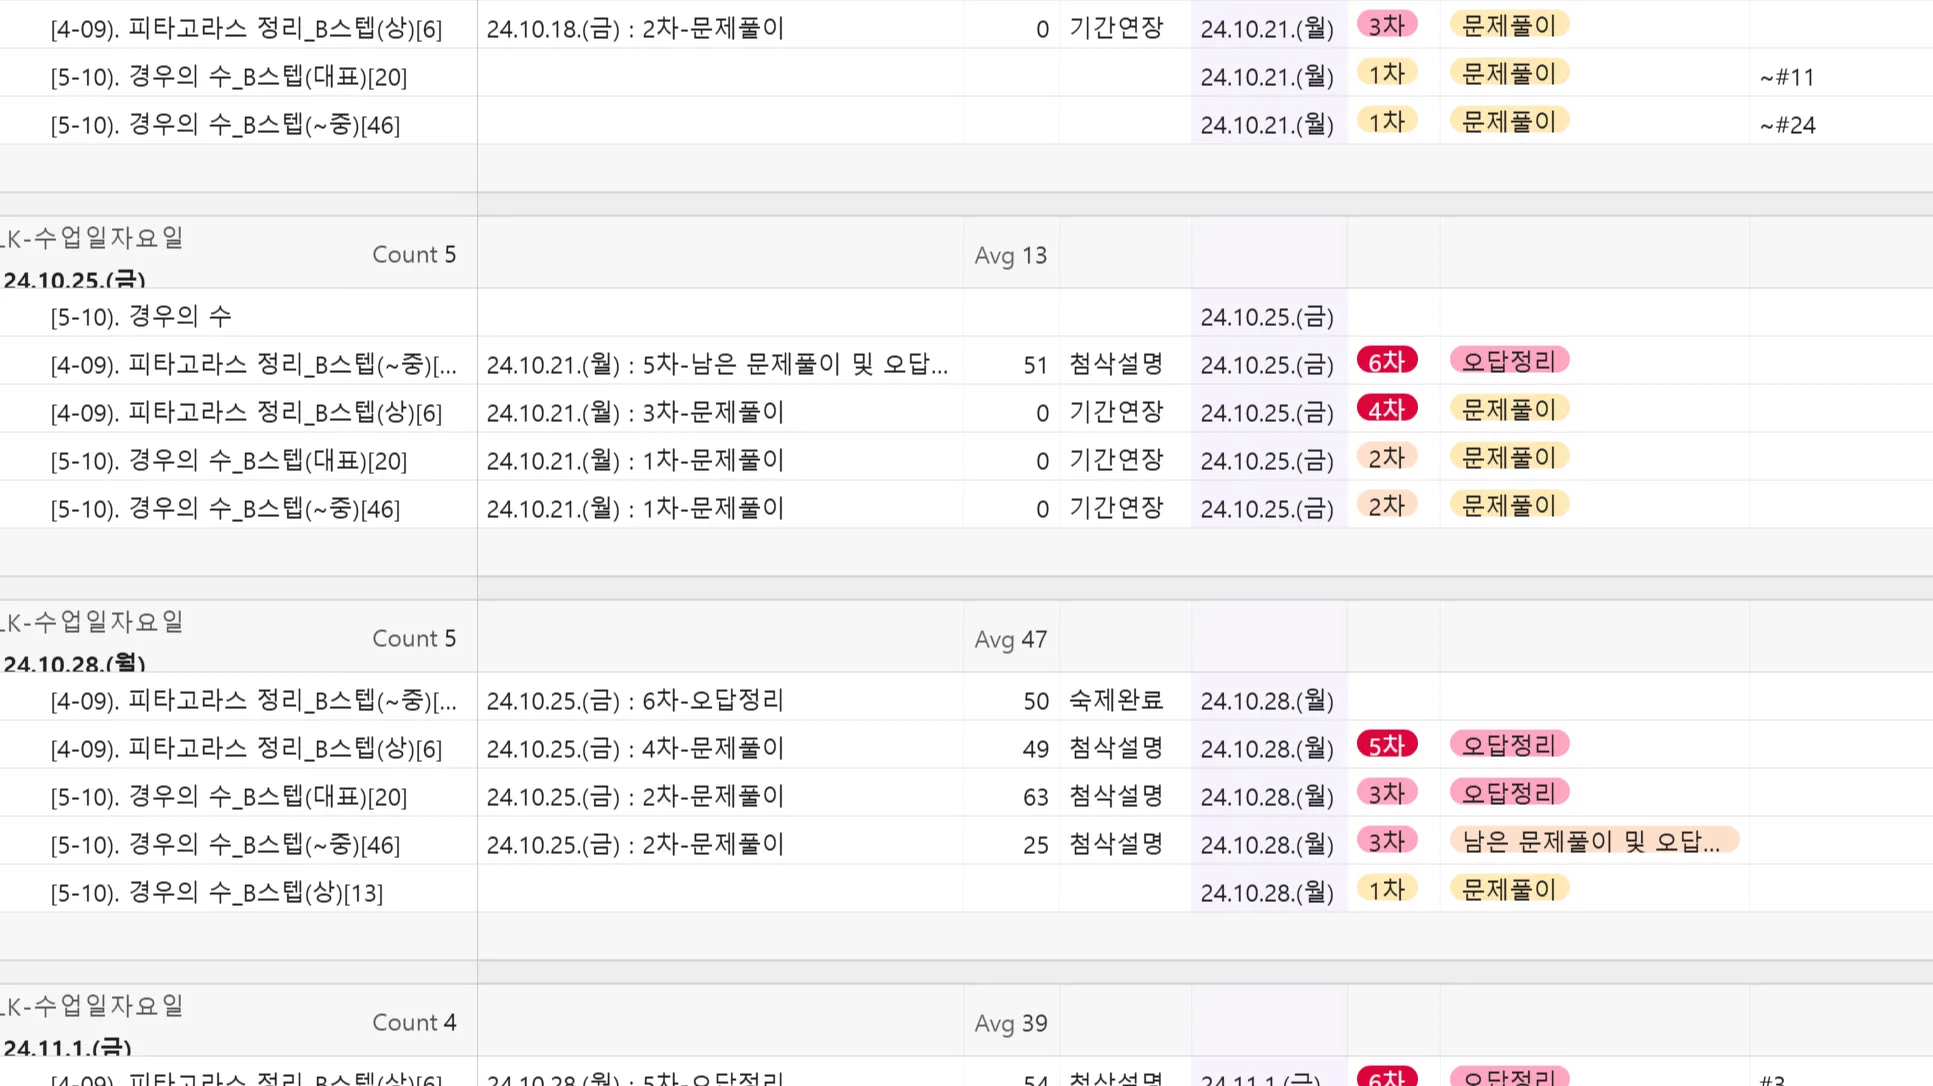1933x1086 pixels.
Task: Click the 'Avg 13' column summary
Action: tap(1010, 255)
